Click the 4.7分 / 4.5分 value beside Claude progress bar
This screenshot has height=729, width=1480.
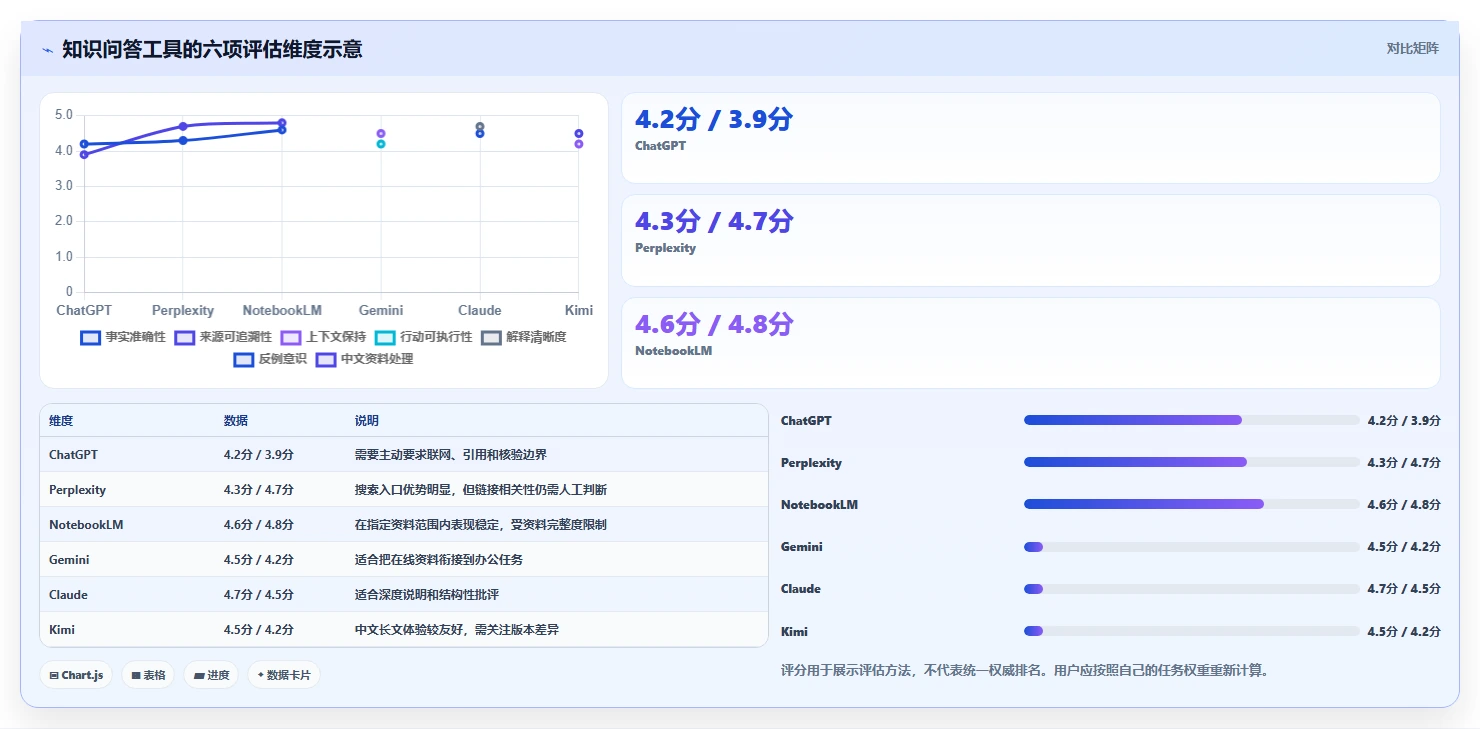(x=1404, y=589)
